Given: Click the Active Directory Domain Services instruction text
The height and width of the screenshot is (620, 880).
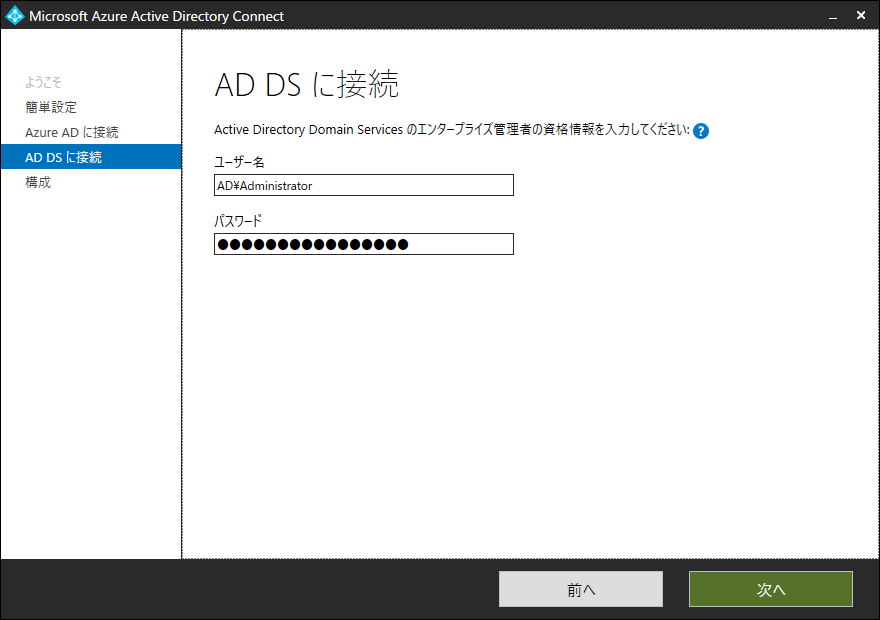Looking at the screenshot, I should (x=452, y=130).
